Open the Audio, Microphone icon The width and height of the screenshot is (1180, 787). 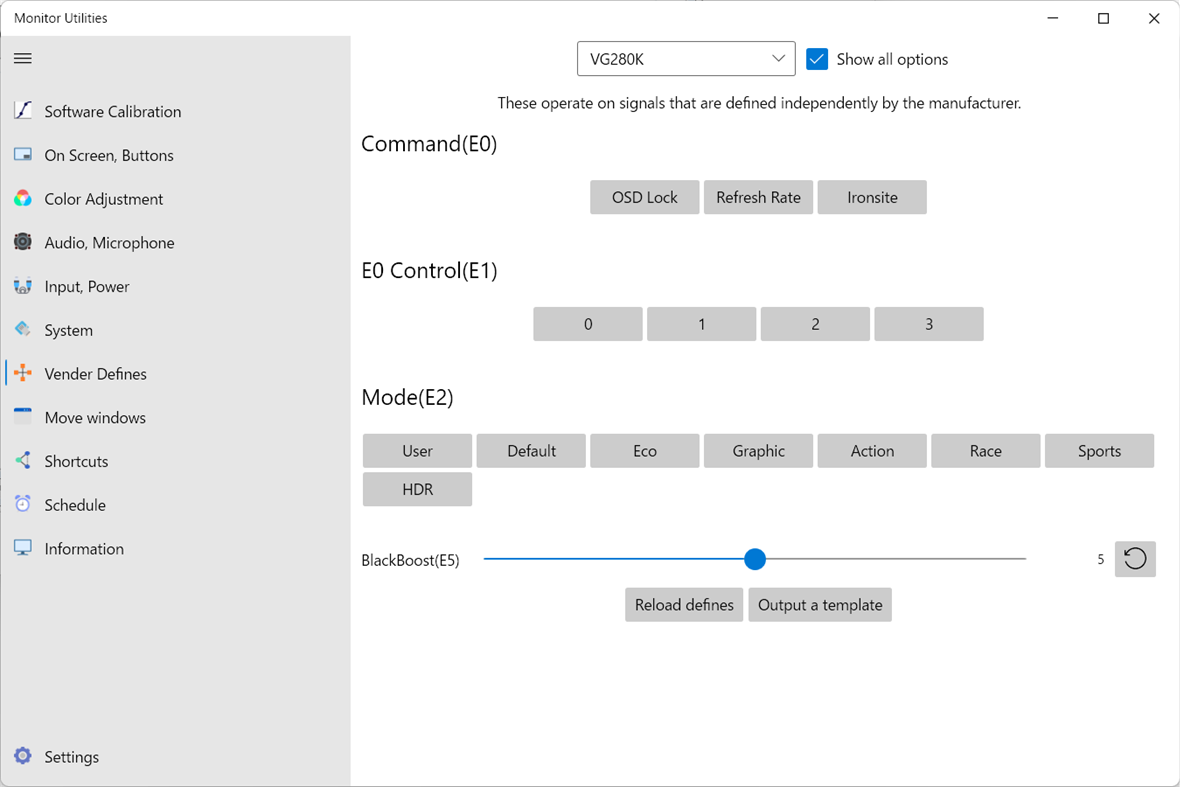coord(23,242)
